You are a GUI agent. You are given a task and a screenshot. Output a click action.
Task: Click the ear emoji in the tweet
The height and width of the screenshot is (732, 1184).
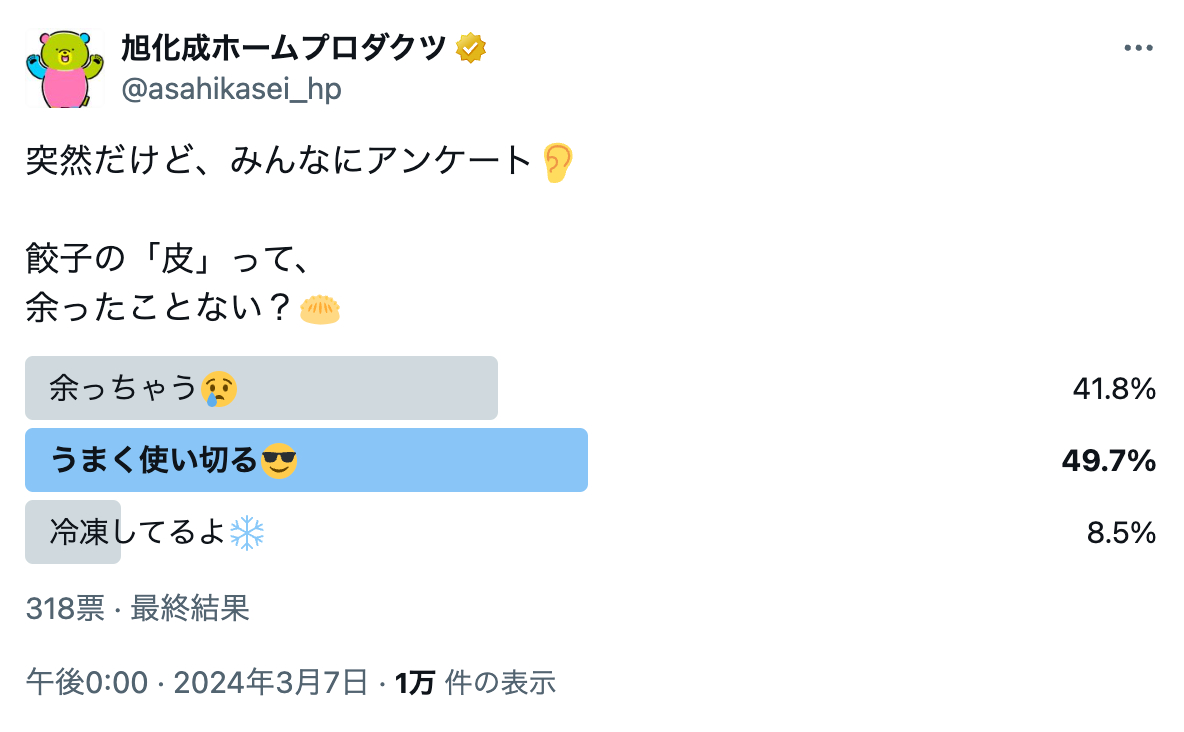point(557,162)
